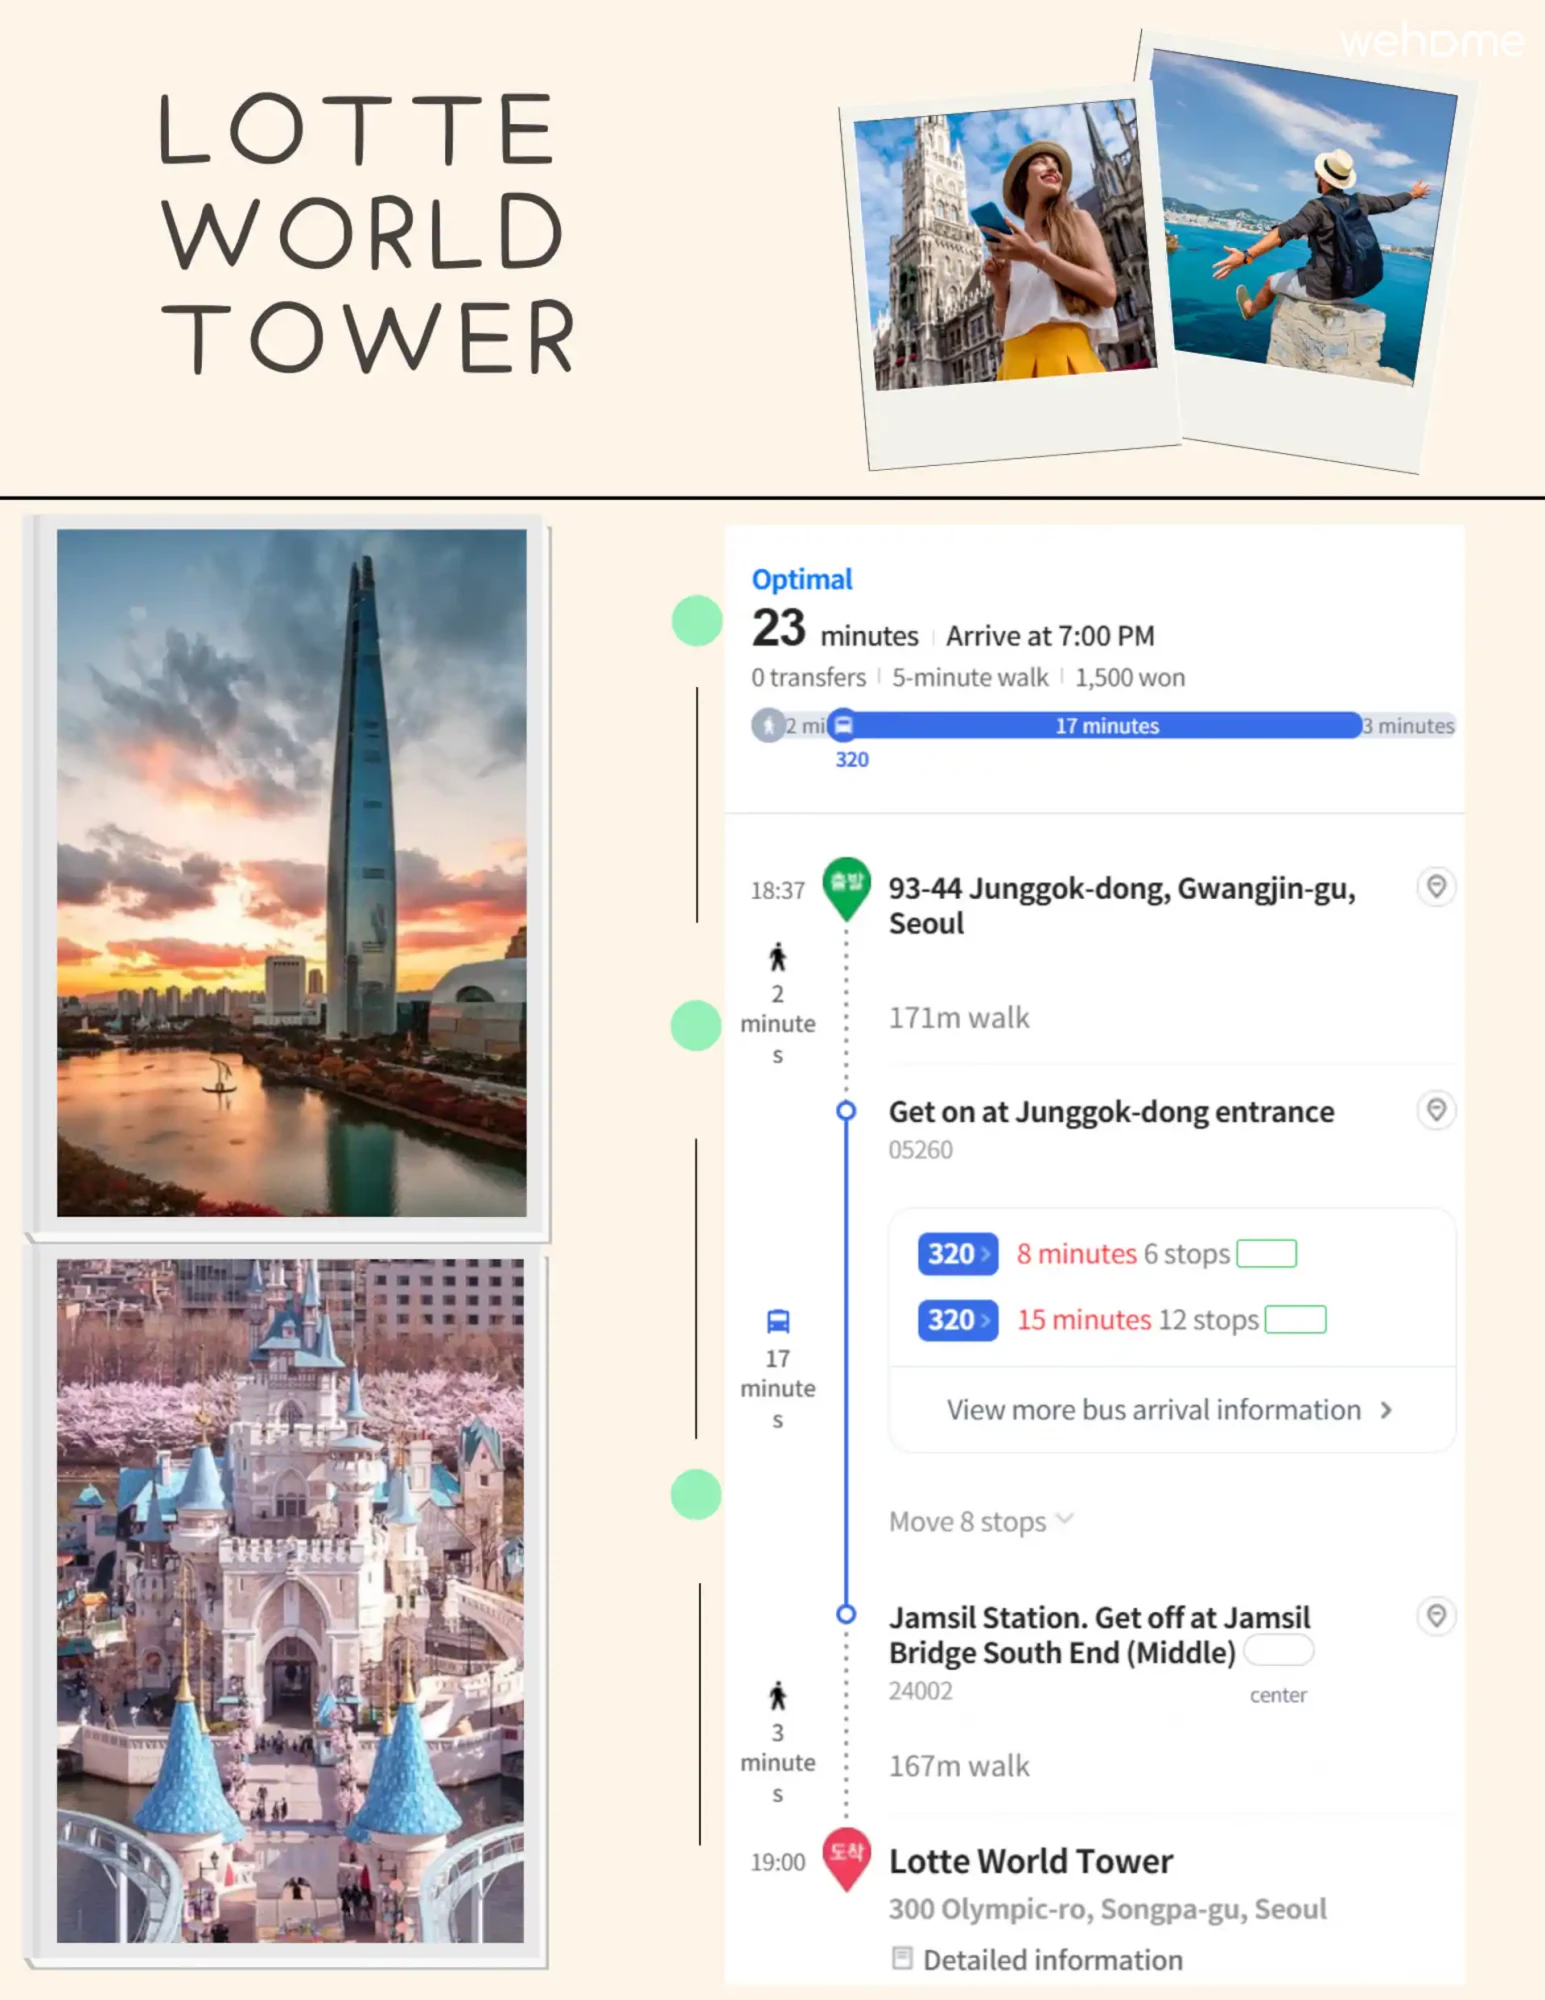Viewport: 1545px width, 2000px height.
Task: Click the center label near Jamsil stop
Action: point(1278,1695)
